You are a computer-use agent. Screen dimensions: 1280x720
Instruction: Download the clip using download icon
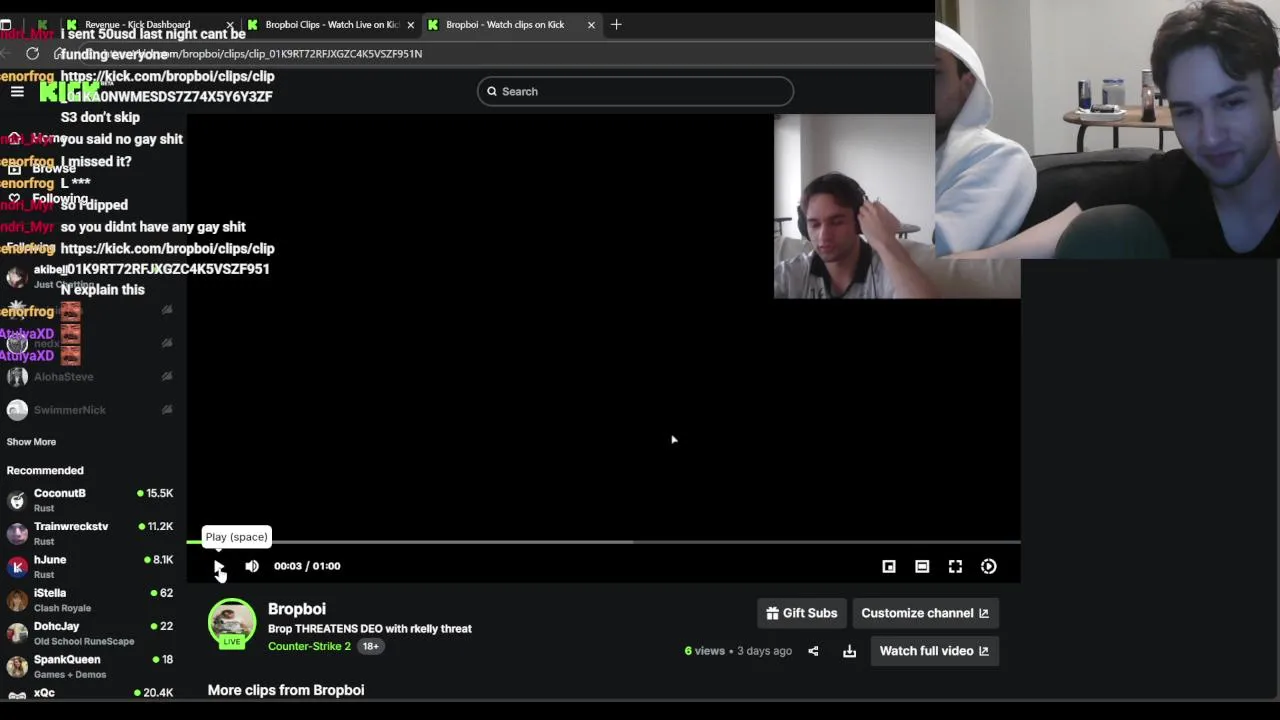tap(849, 651)
